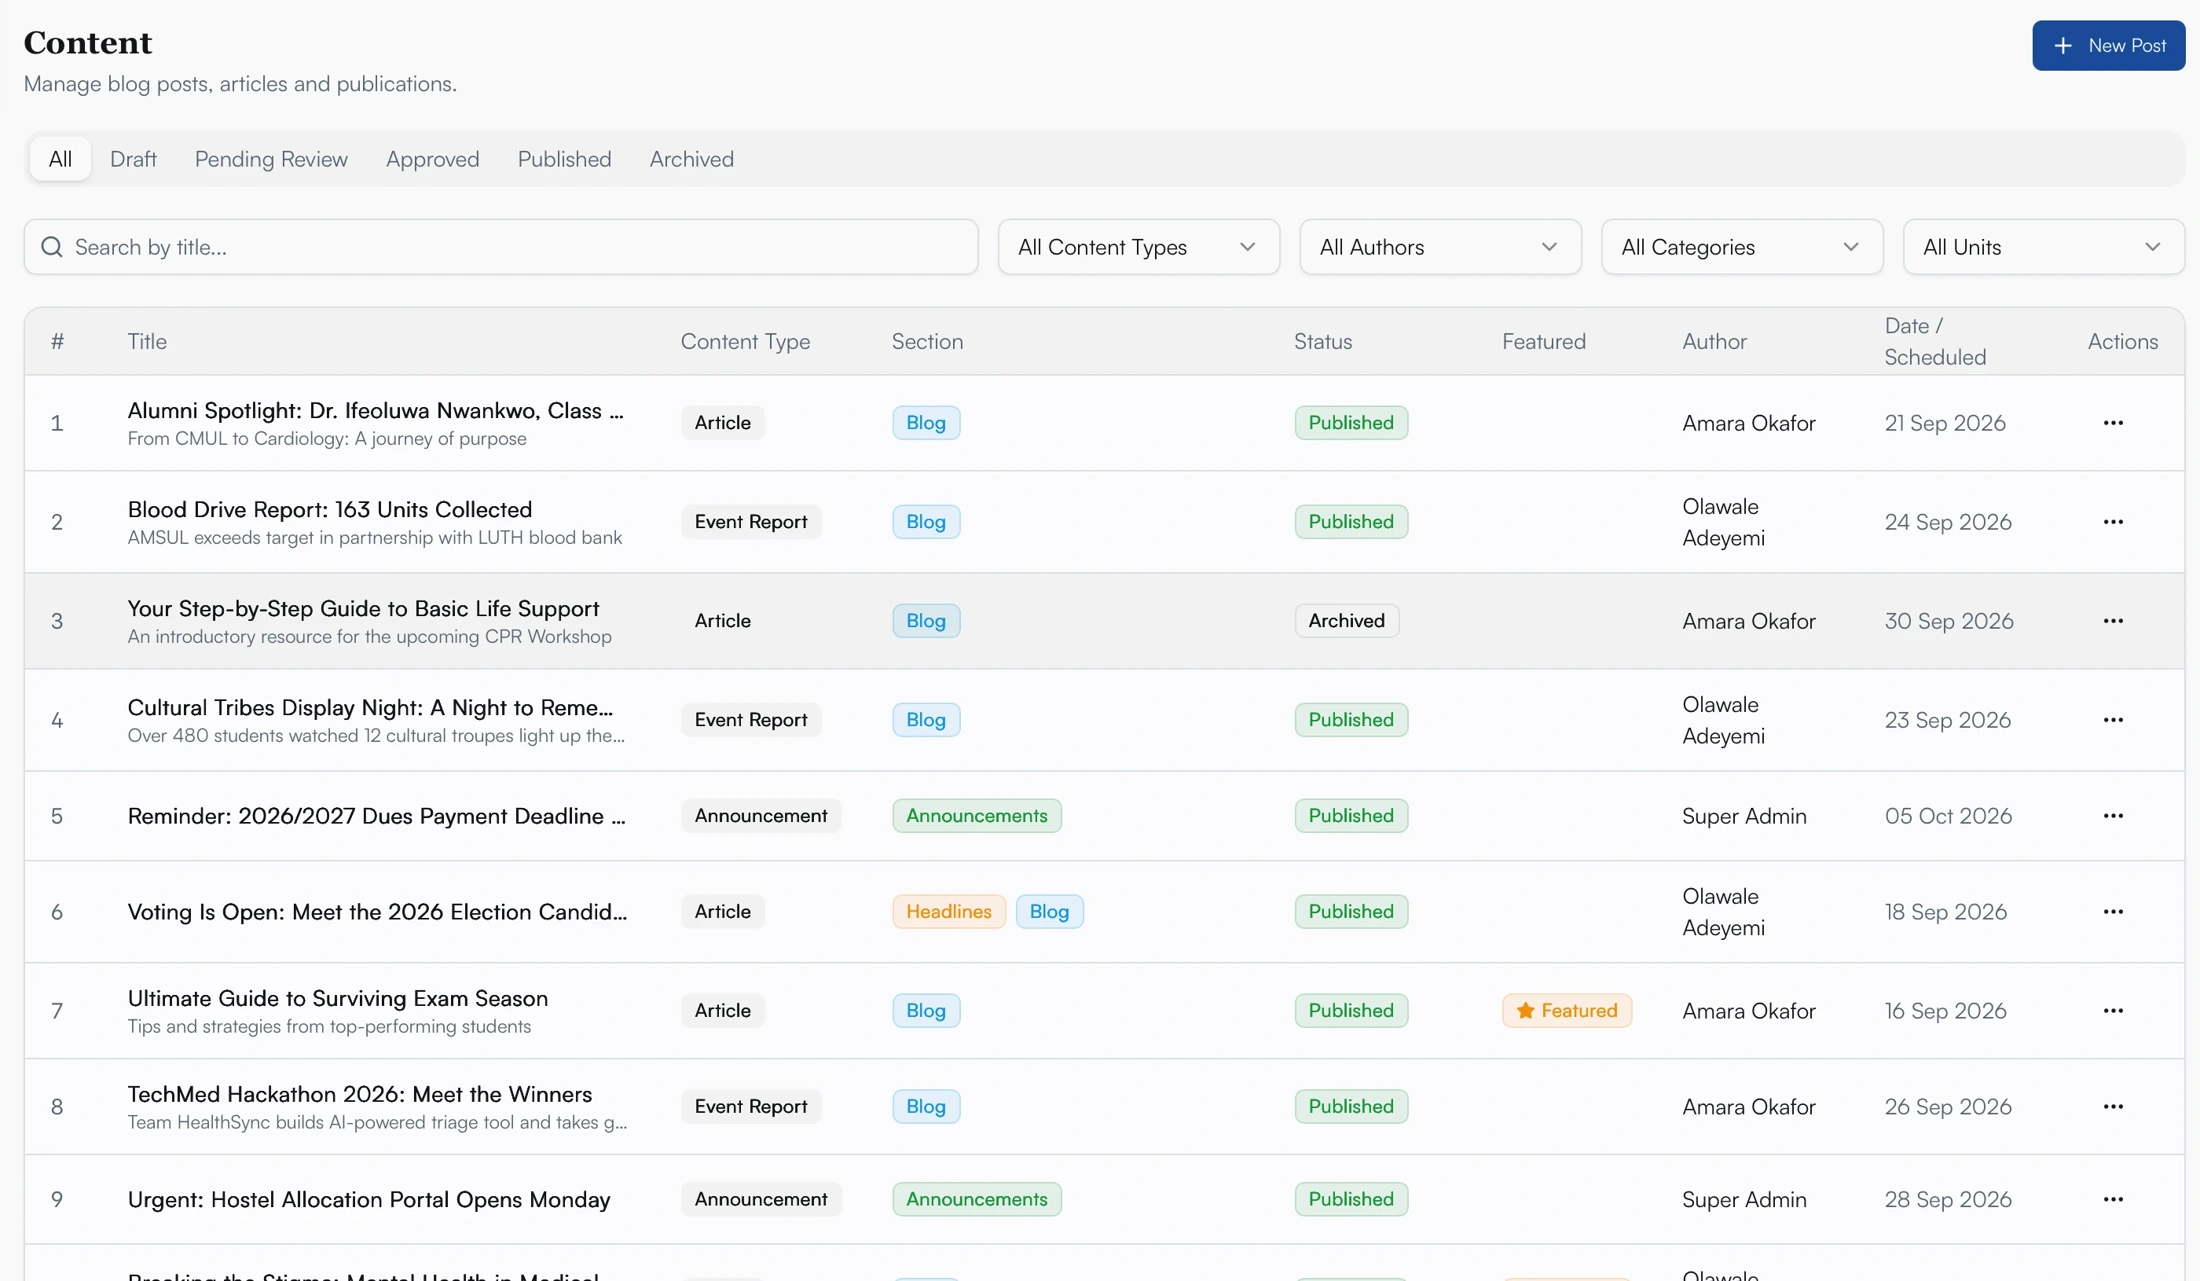Expand the All Content Types dropdown
The width and height of the screenshot is (2200, 1281).
pyautogui.click(x=1138, y=247)
